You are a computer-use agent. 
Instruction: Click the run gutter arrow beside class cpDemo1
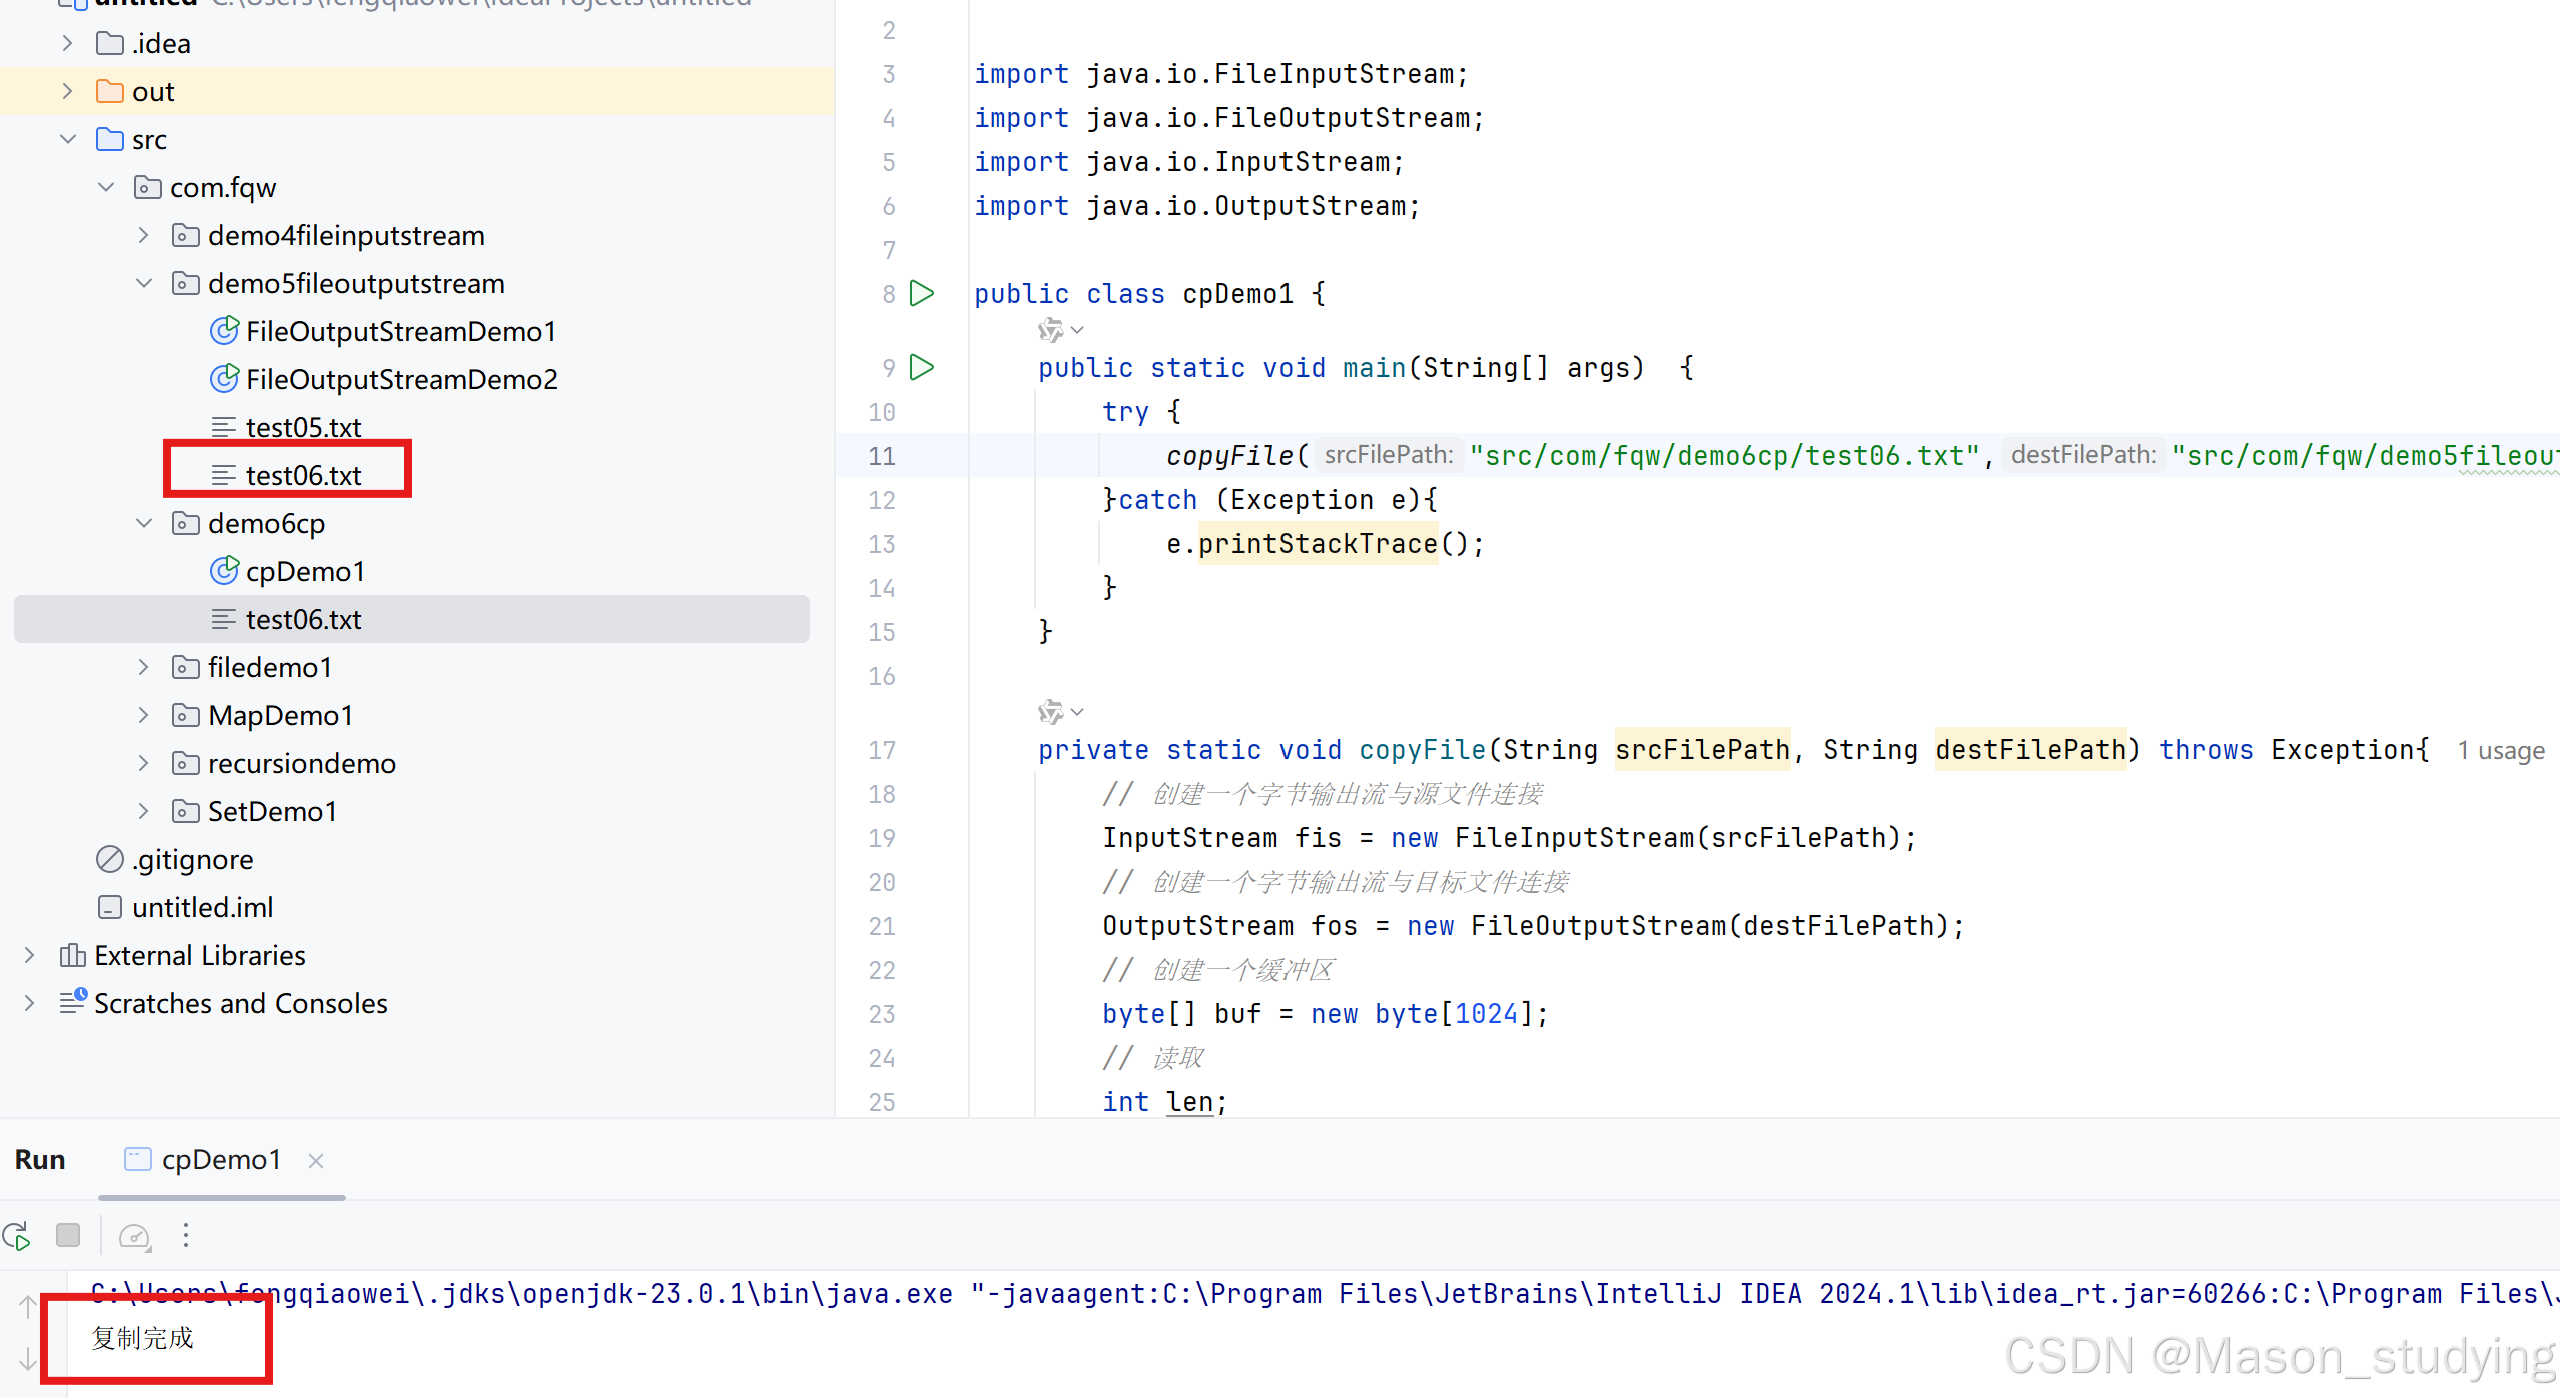point(922,293)
